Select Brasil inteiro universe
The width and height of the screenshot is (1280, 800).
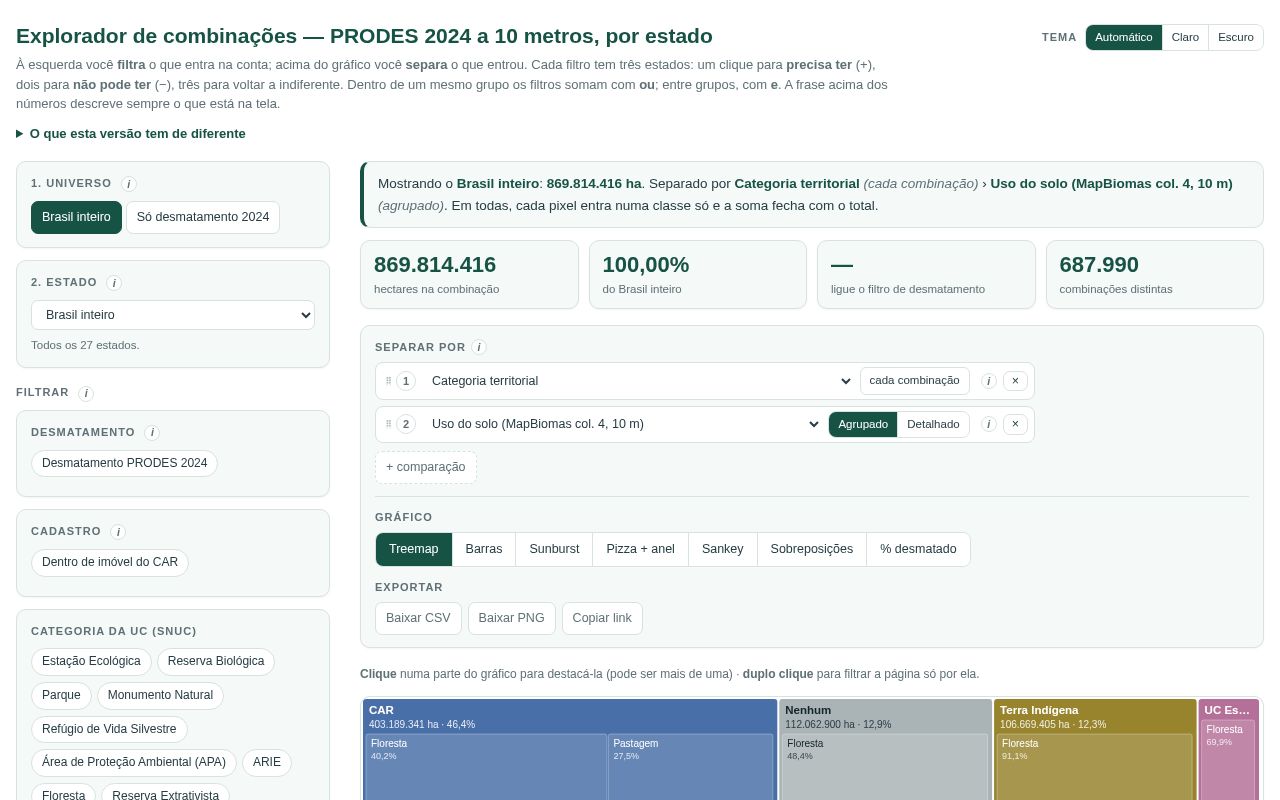point(76,217)
